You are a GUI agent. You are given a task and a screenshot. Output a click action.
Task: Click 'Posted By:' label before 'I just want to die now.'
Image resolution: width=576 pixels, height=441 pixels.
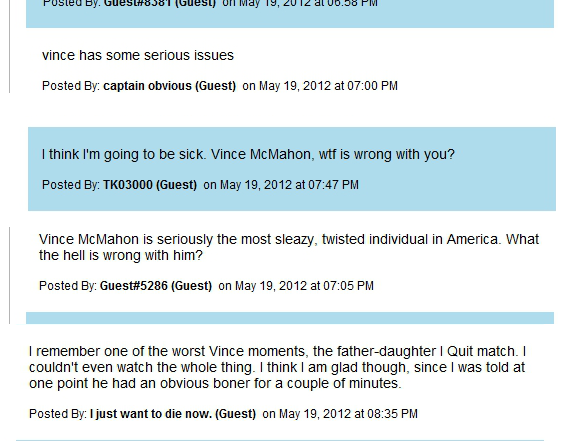pos(58,413)
